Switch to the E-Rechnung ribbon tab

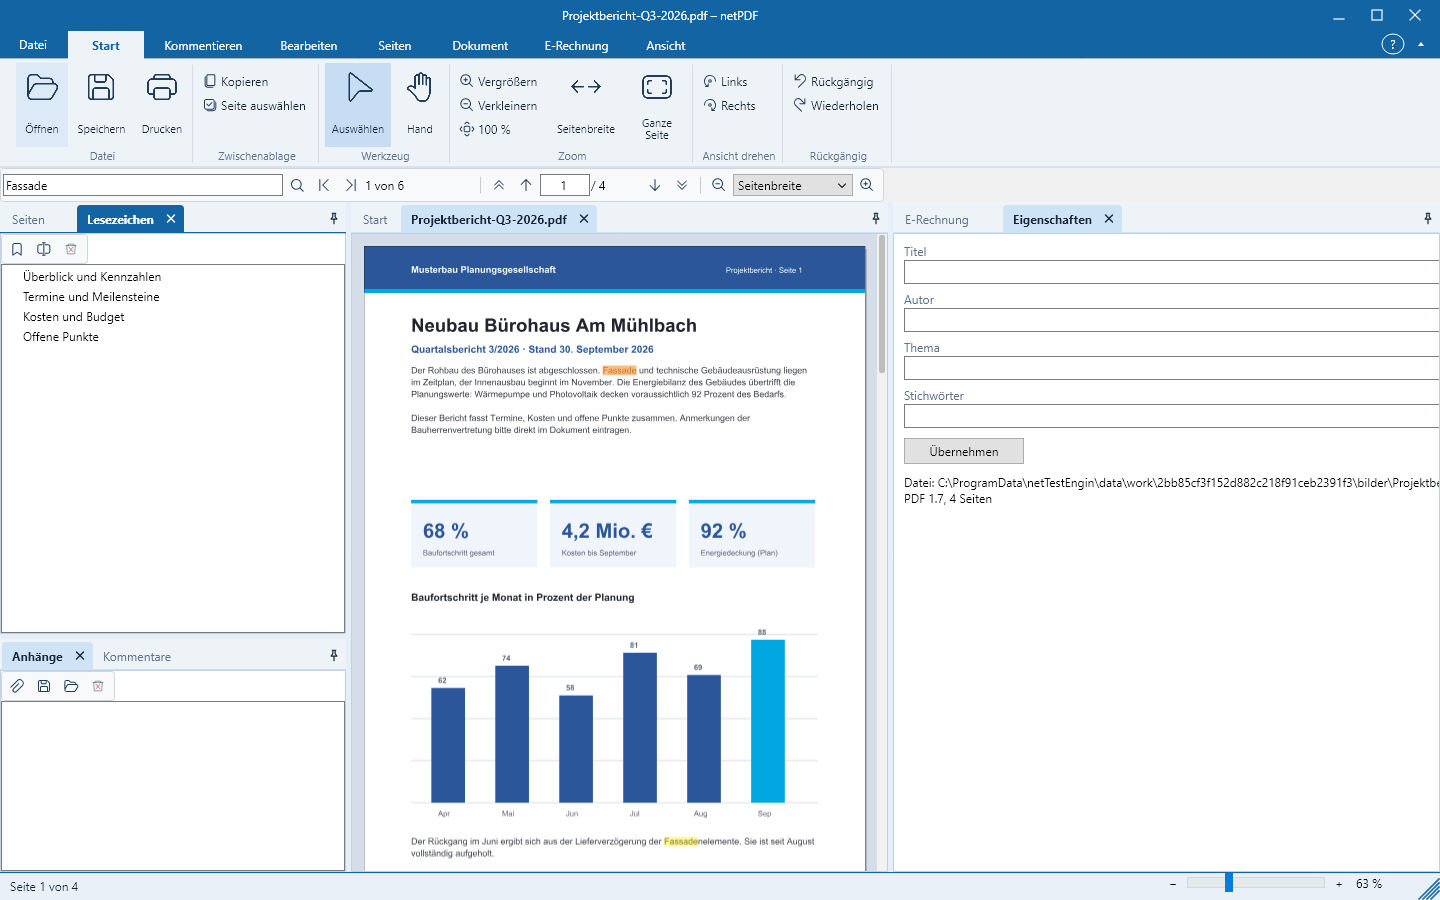point(576,46)
